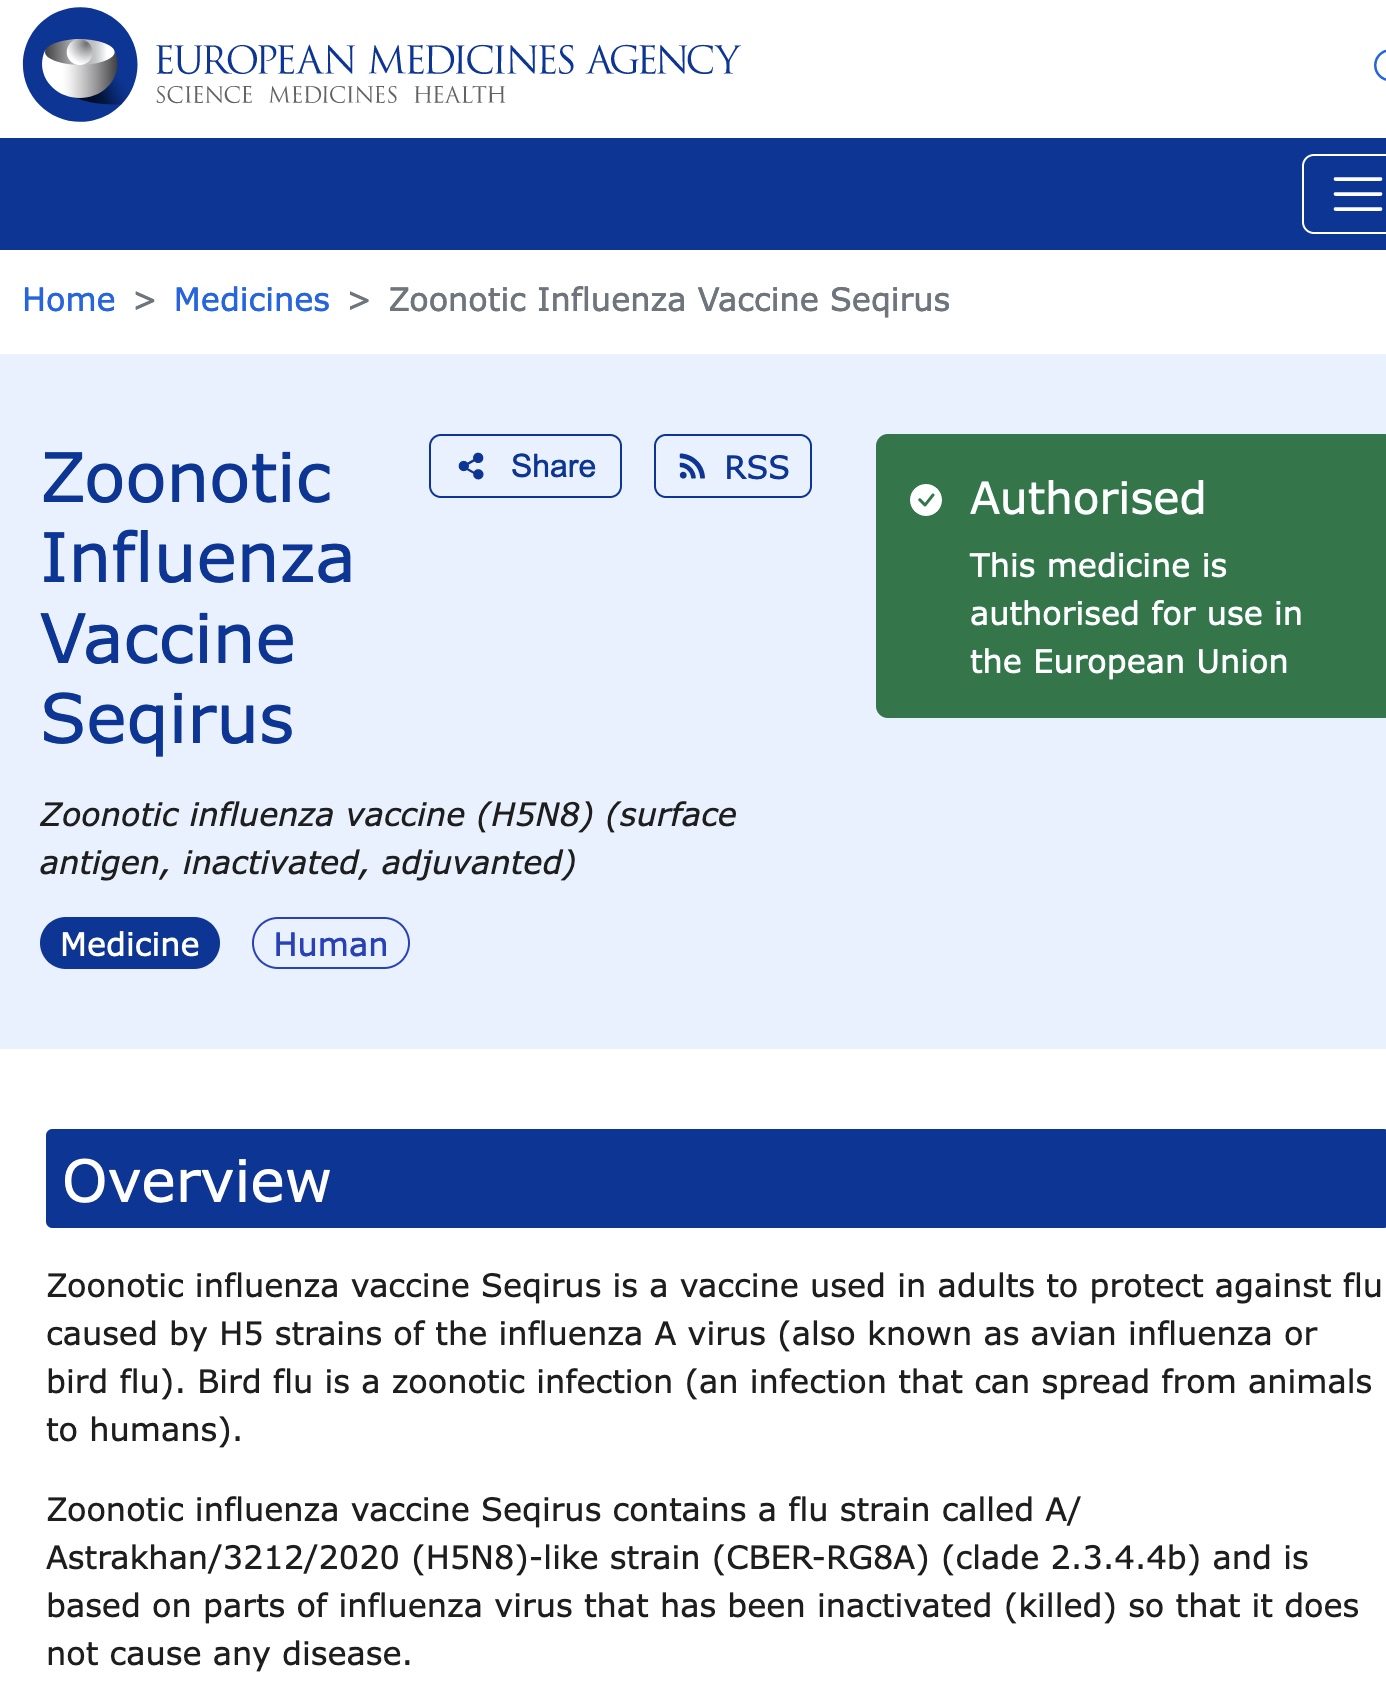
Task: Click the European Medicines Agency circular logo
Action: pos(80,65)
